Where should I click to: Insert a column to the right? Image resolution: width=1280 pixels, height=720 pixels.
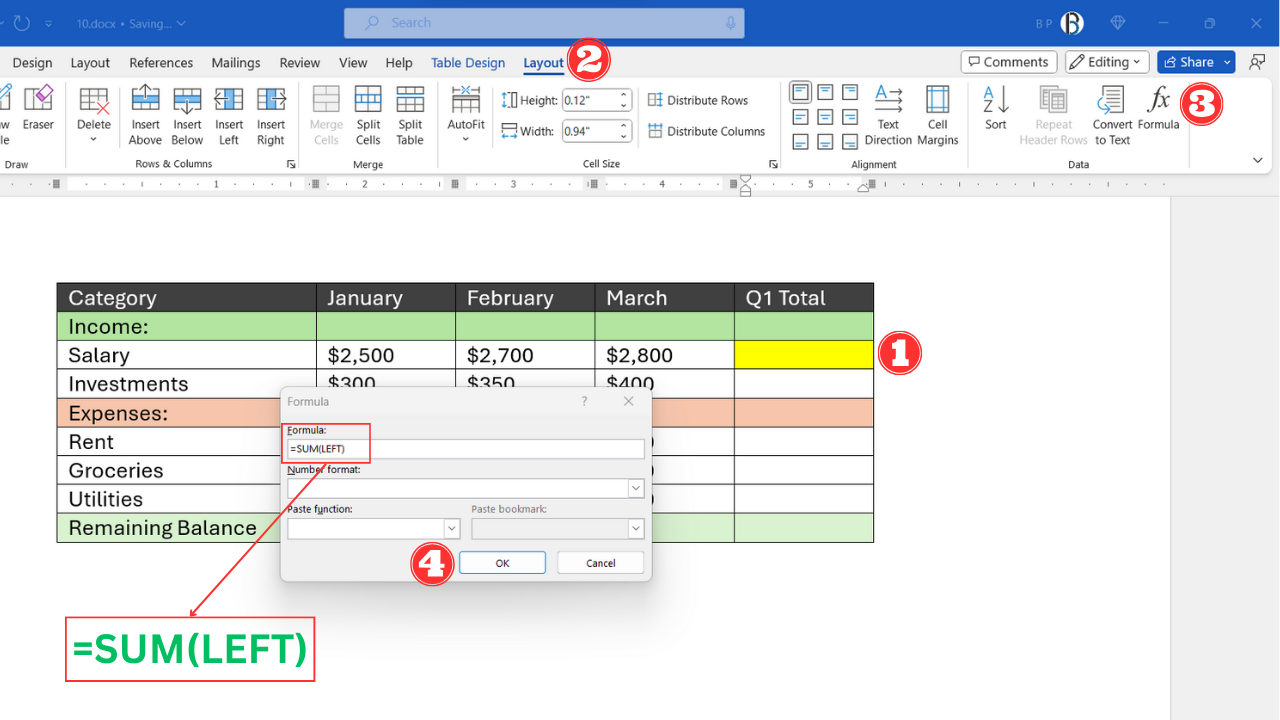271,113
